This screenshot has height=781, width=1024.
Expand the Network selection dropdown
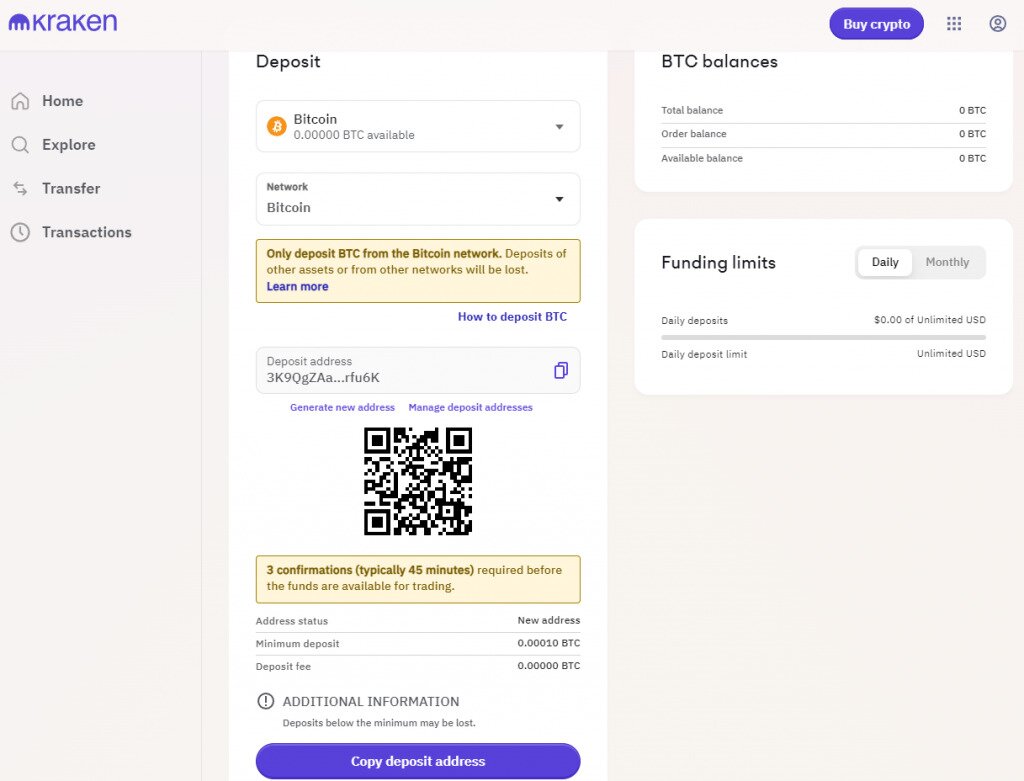pyautogui.click(x=417, y=199)
